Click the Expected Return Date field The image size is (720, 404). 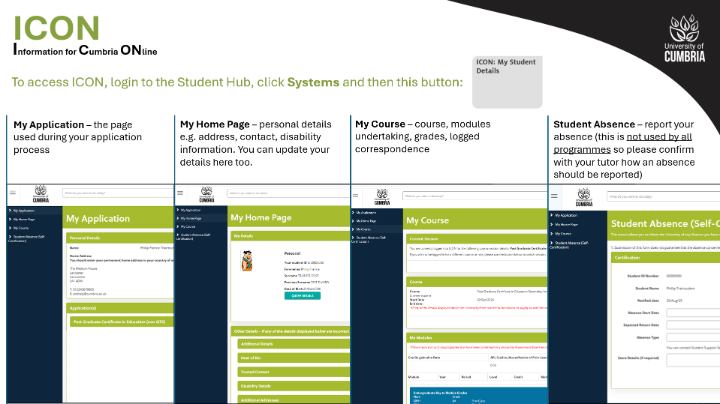click(x=693, y=325)
